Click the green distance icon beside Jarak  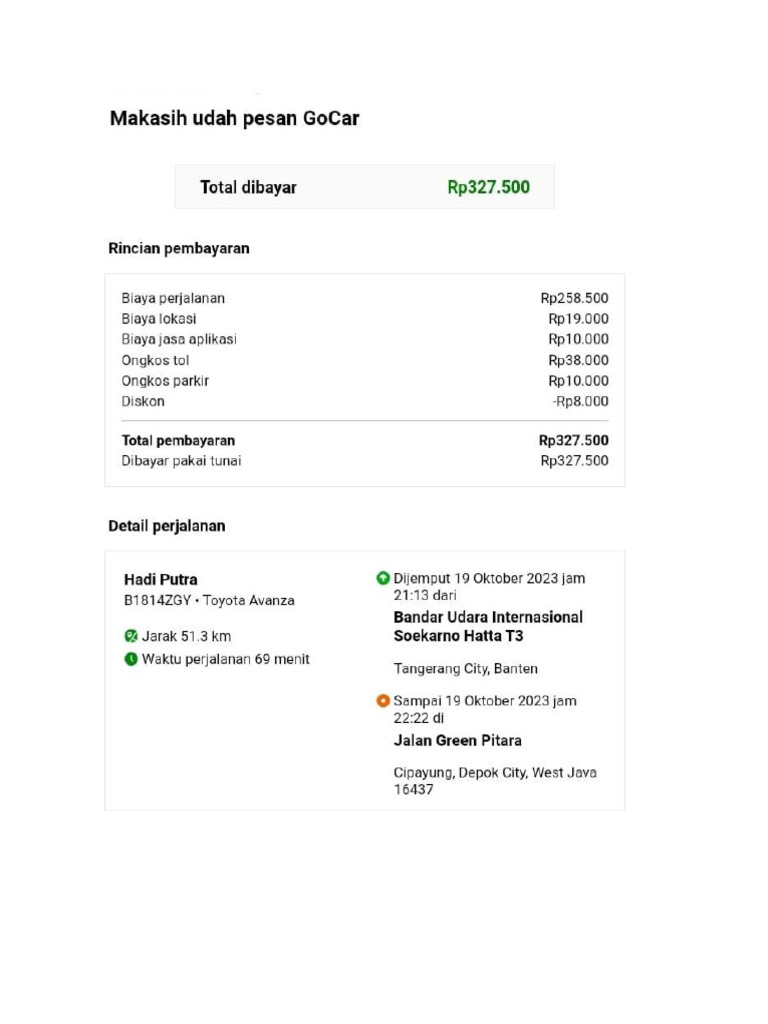pyautogui.click(x=131, y=636)
